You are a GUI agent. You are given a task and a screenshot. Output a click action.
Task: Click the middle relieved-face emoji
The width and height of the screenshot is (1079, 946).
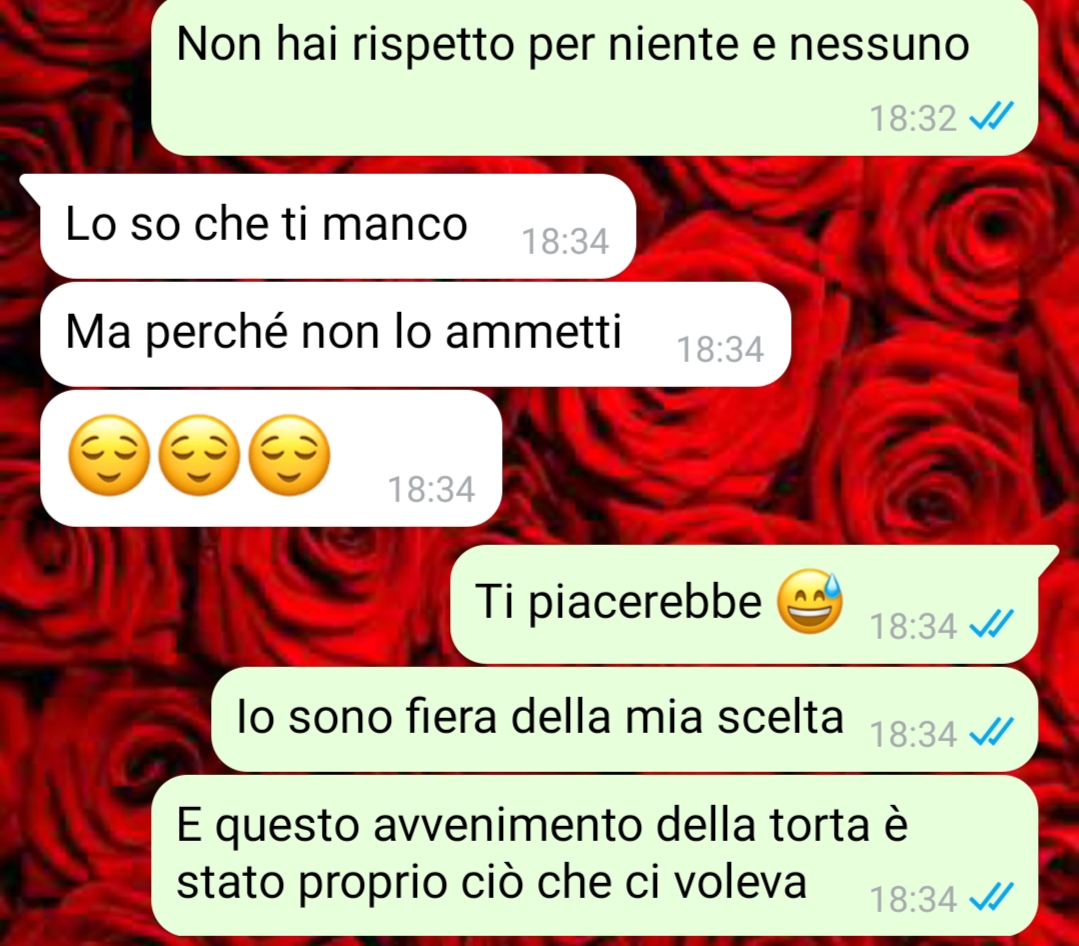(x=200, y=455)
